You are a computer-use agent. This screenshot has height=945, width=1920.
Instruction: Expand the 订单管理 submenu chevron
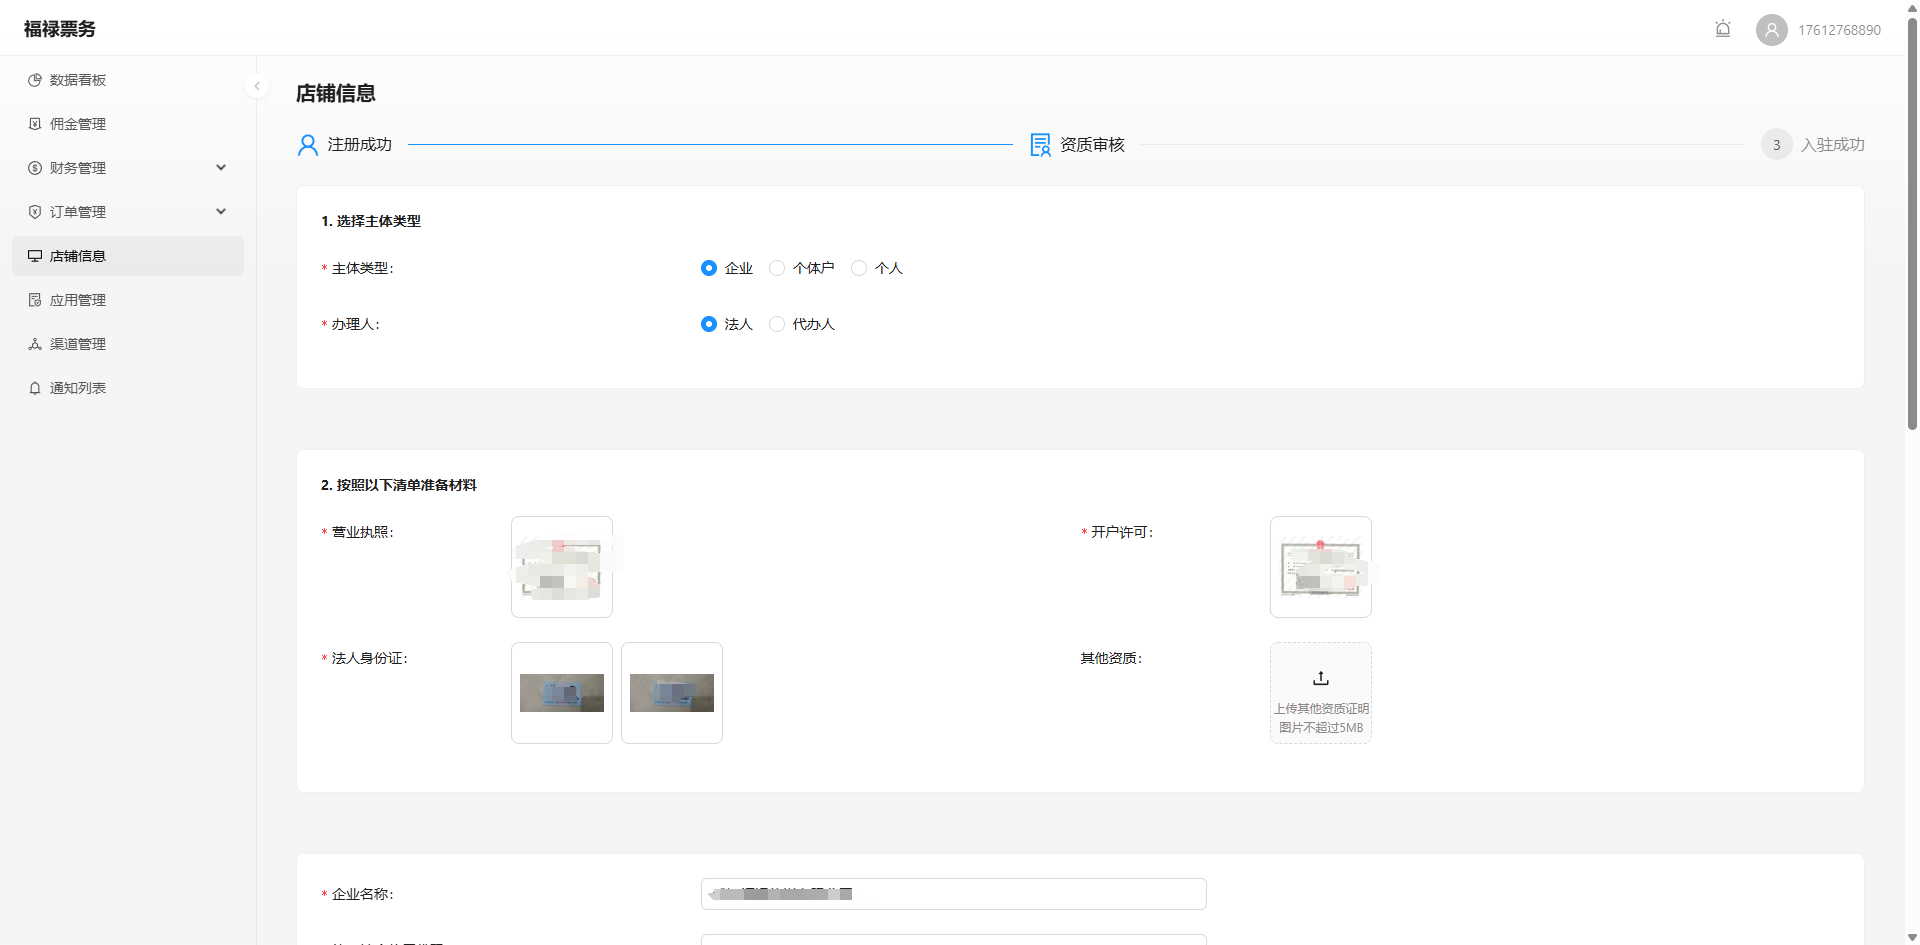pos(221,212)
